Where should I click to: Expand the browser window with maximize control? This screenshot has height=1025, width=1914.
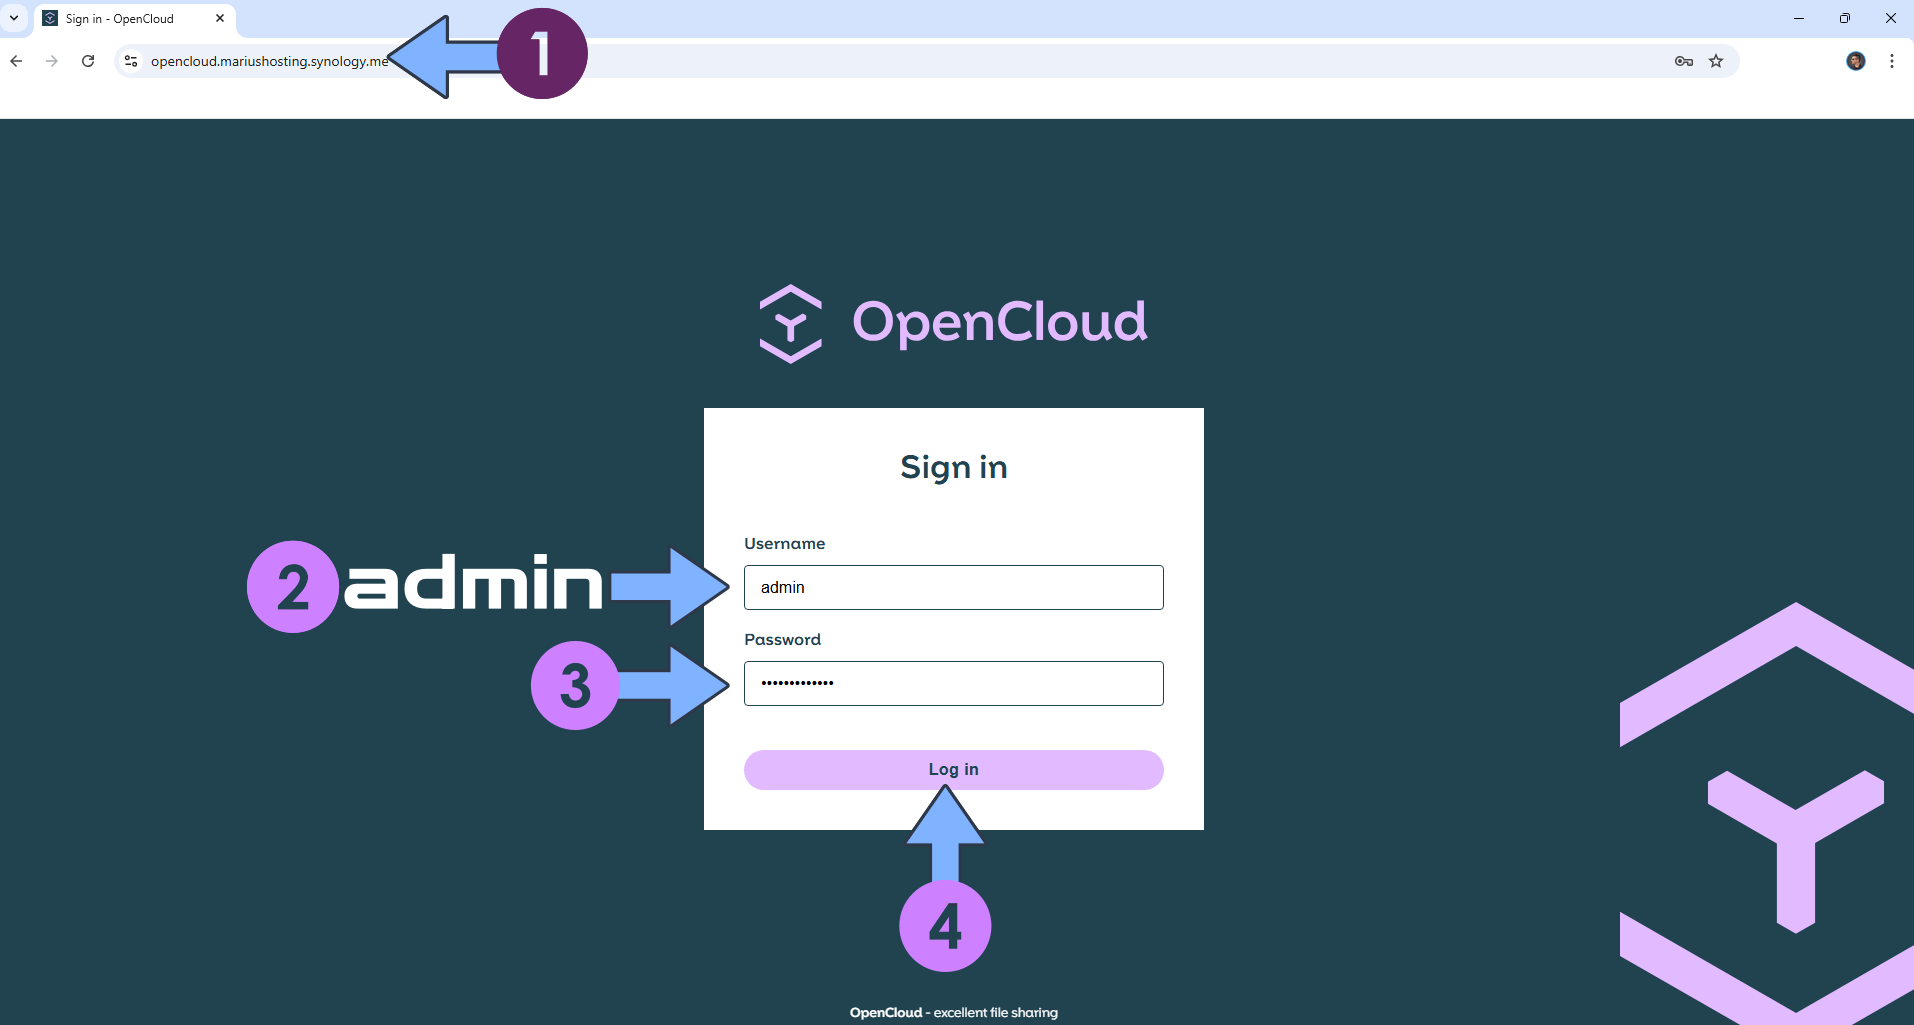pyautogui.click(x=1844, y=18)
